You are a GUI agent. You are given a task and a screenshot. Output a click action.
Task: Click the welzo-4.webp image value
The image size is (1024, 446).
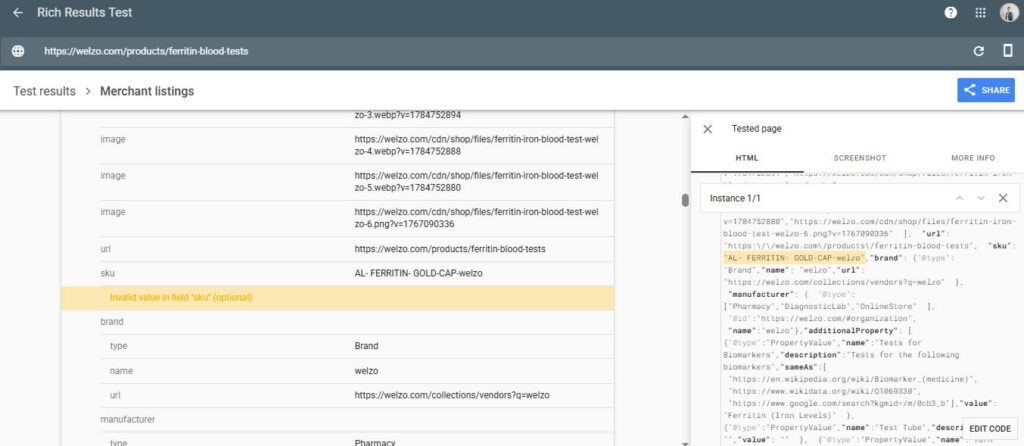coord(476,145)
